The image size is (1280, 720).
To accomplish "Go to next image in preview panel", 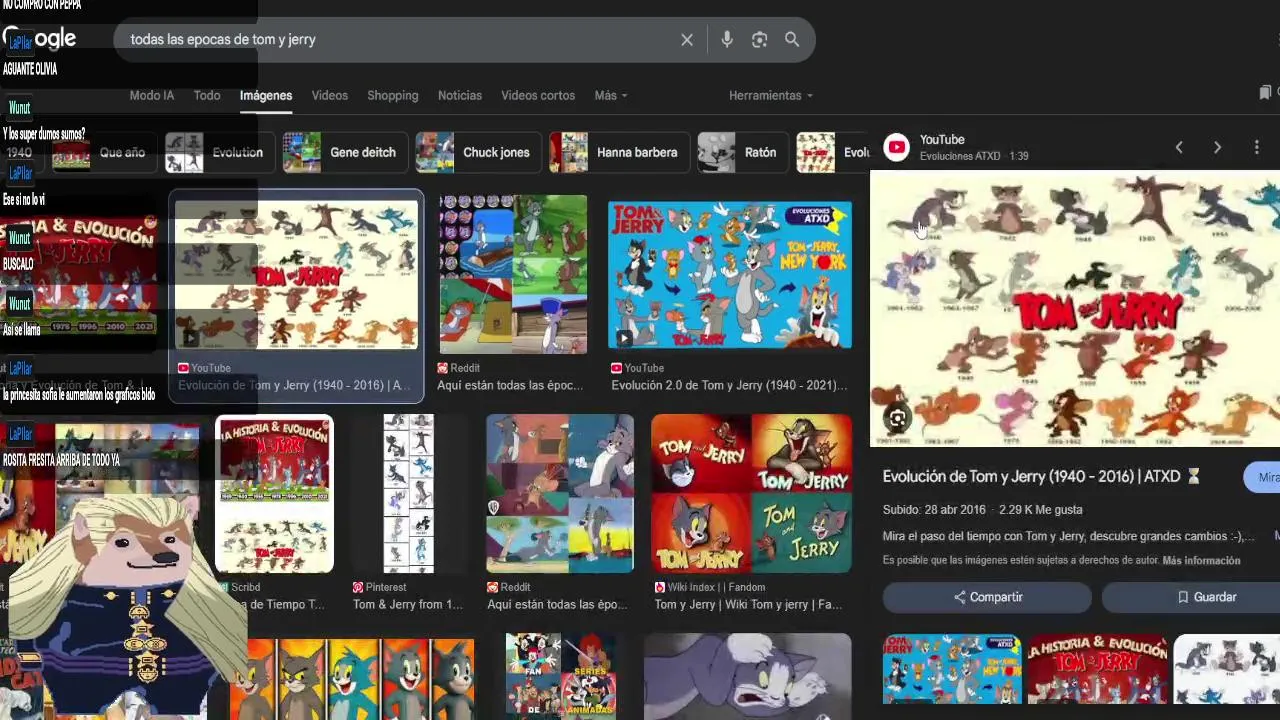I will pos(1217,148).
